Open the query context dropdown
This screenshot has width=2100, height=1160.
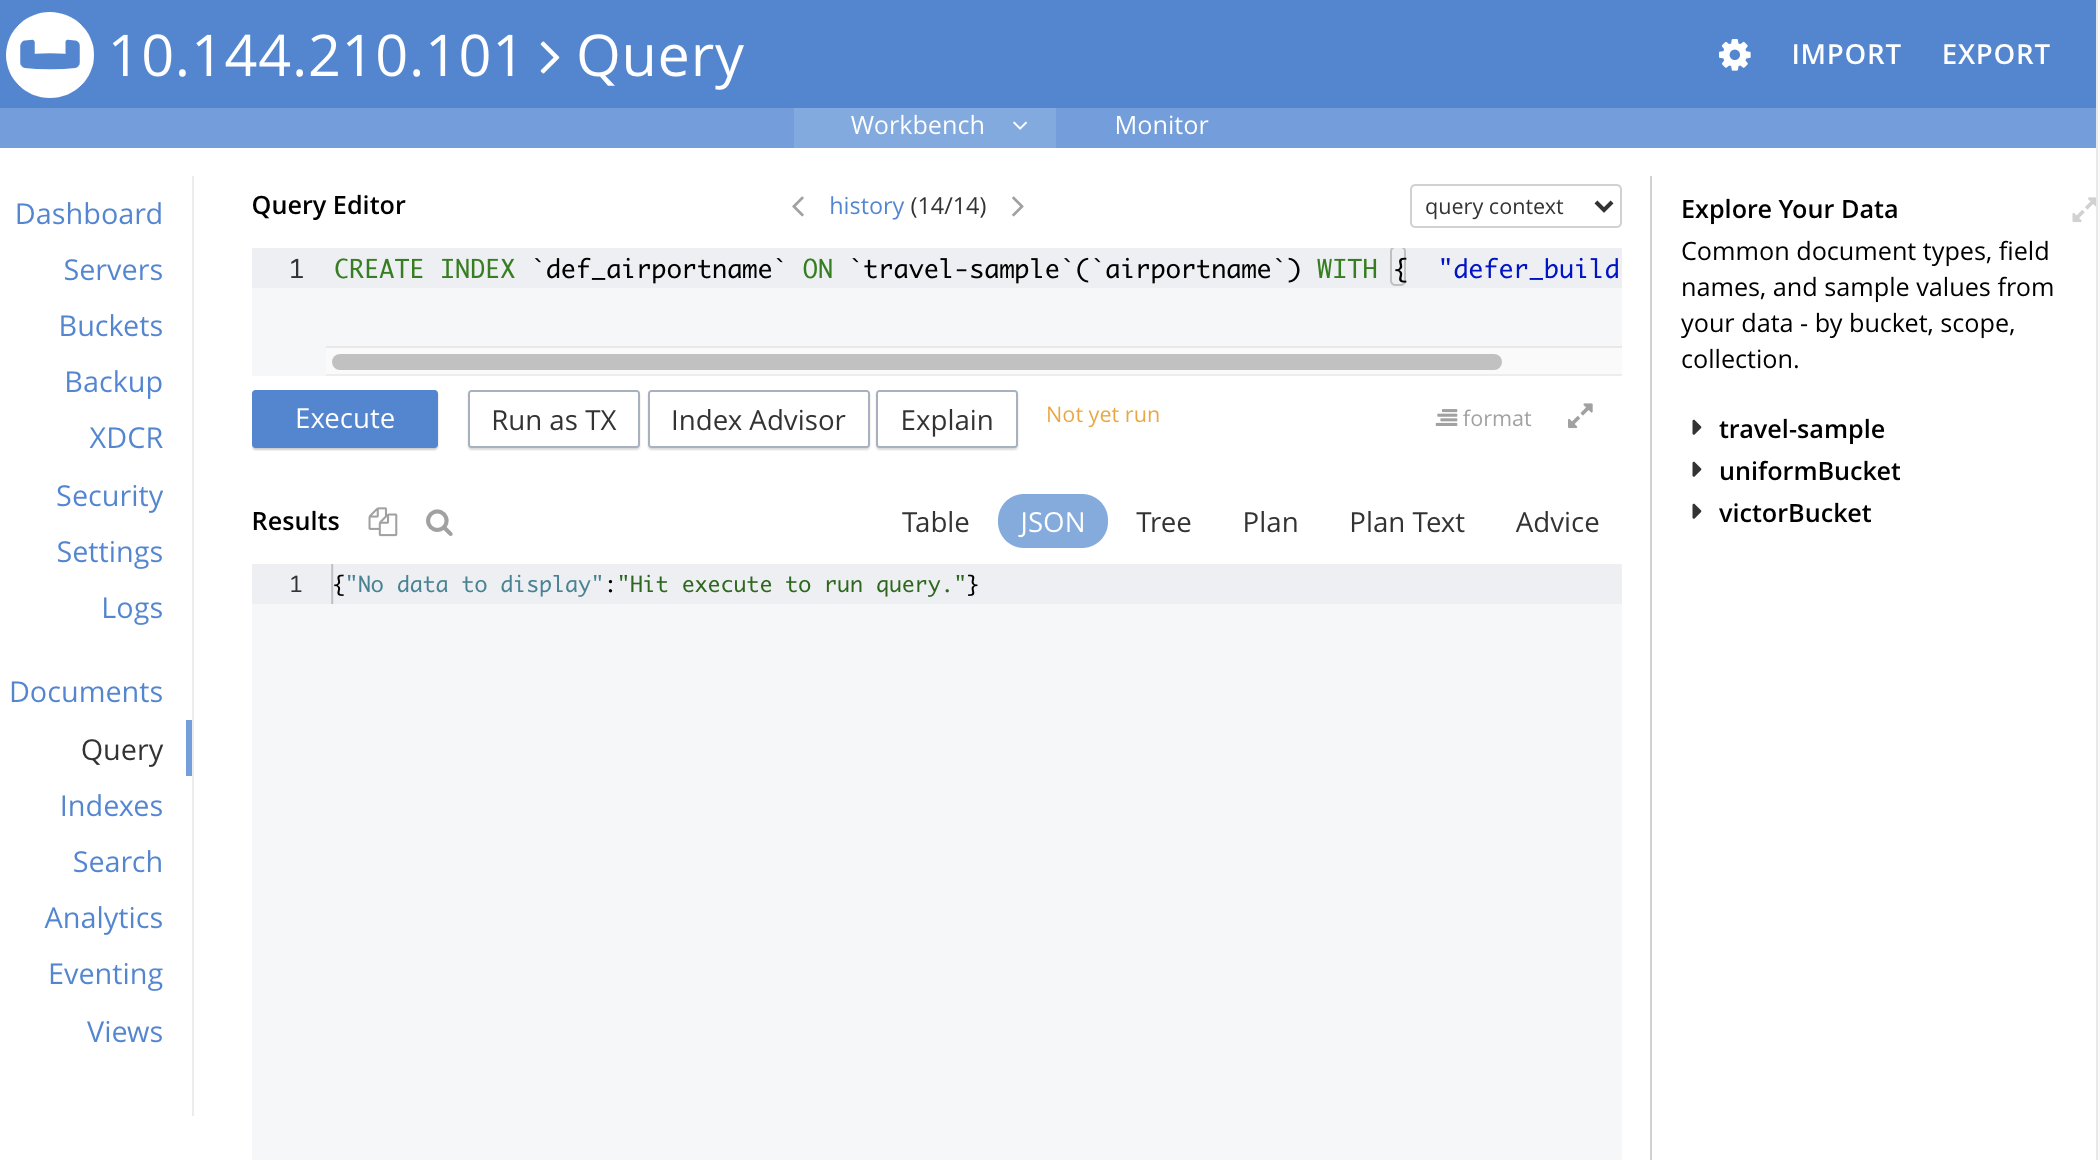[x=1515, y=206]
